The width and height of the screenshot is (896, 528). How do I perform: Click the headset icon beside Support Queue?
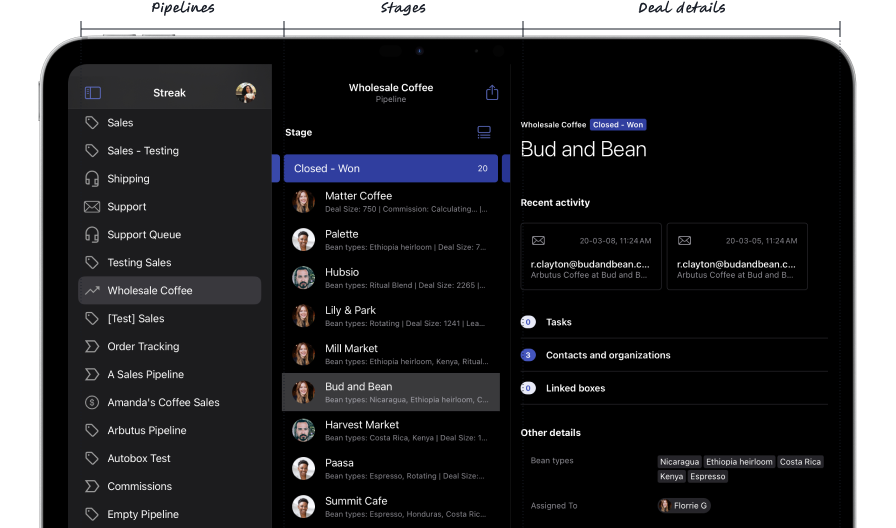tap(91, 234)
